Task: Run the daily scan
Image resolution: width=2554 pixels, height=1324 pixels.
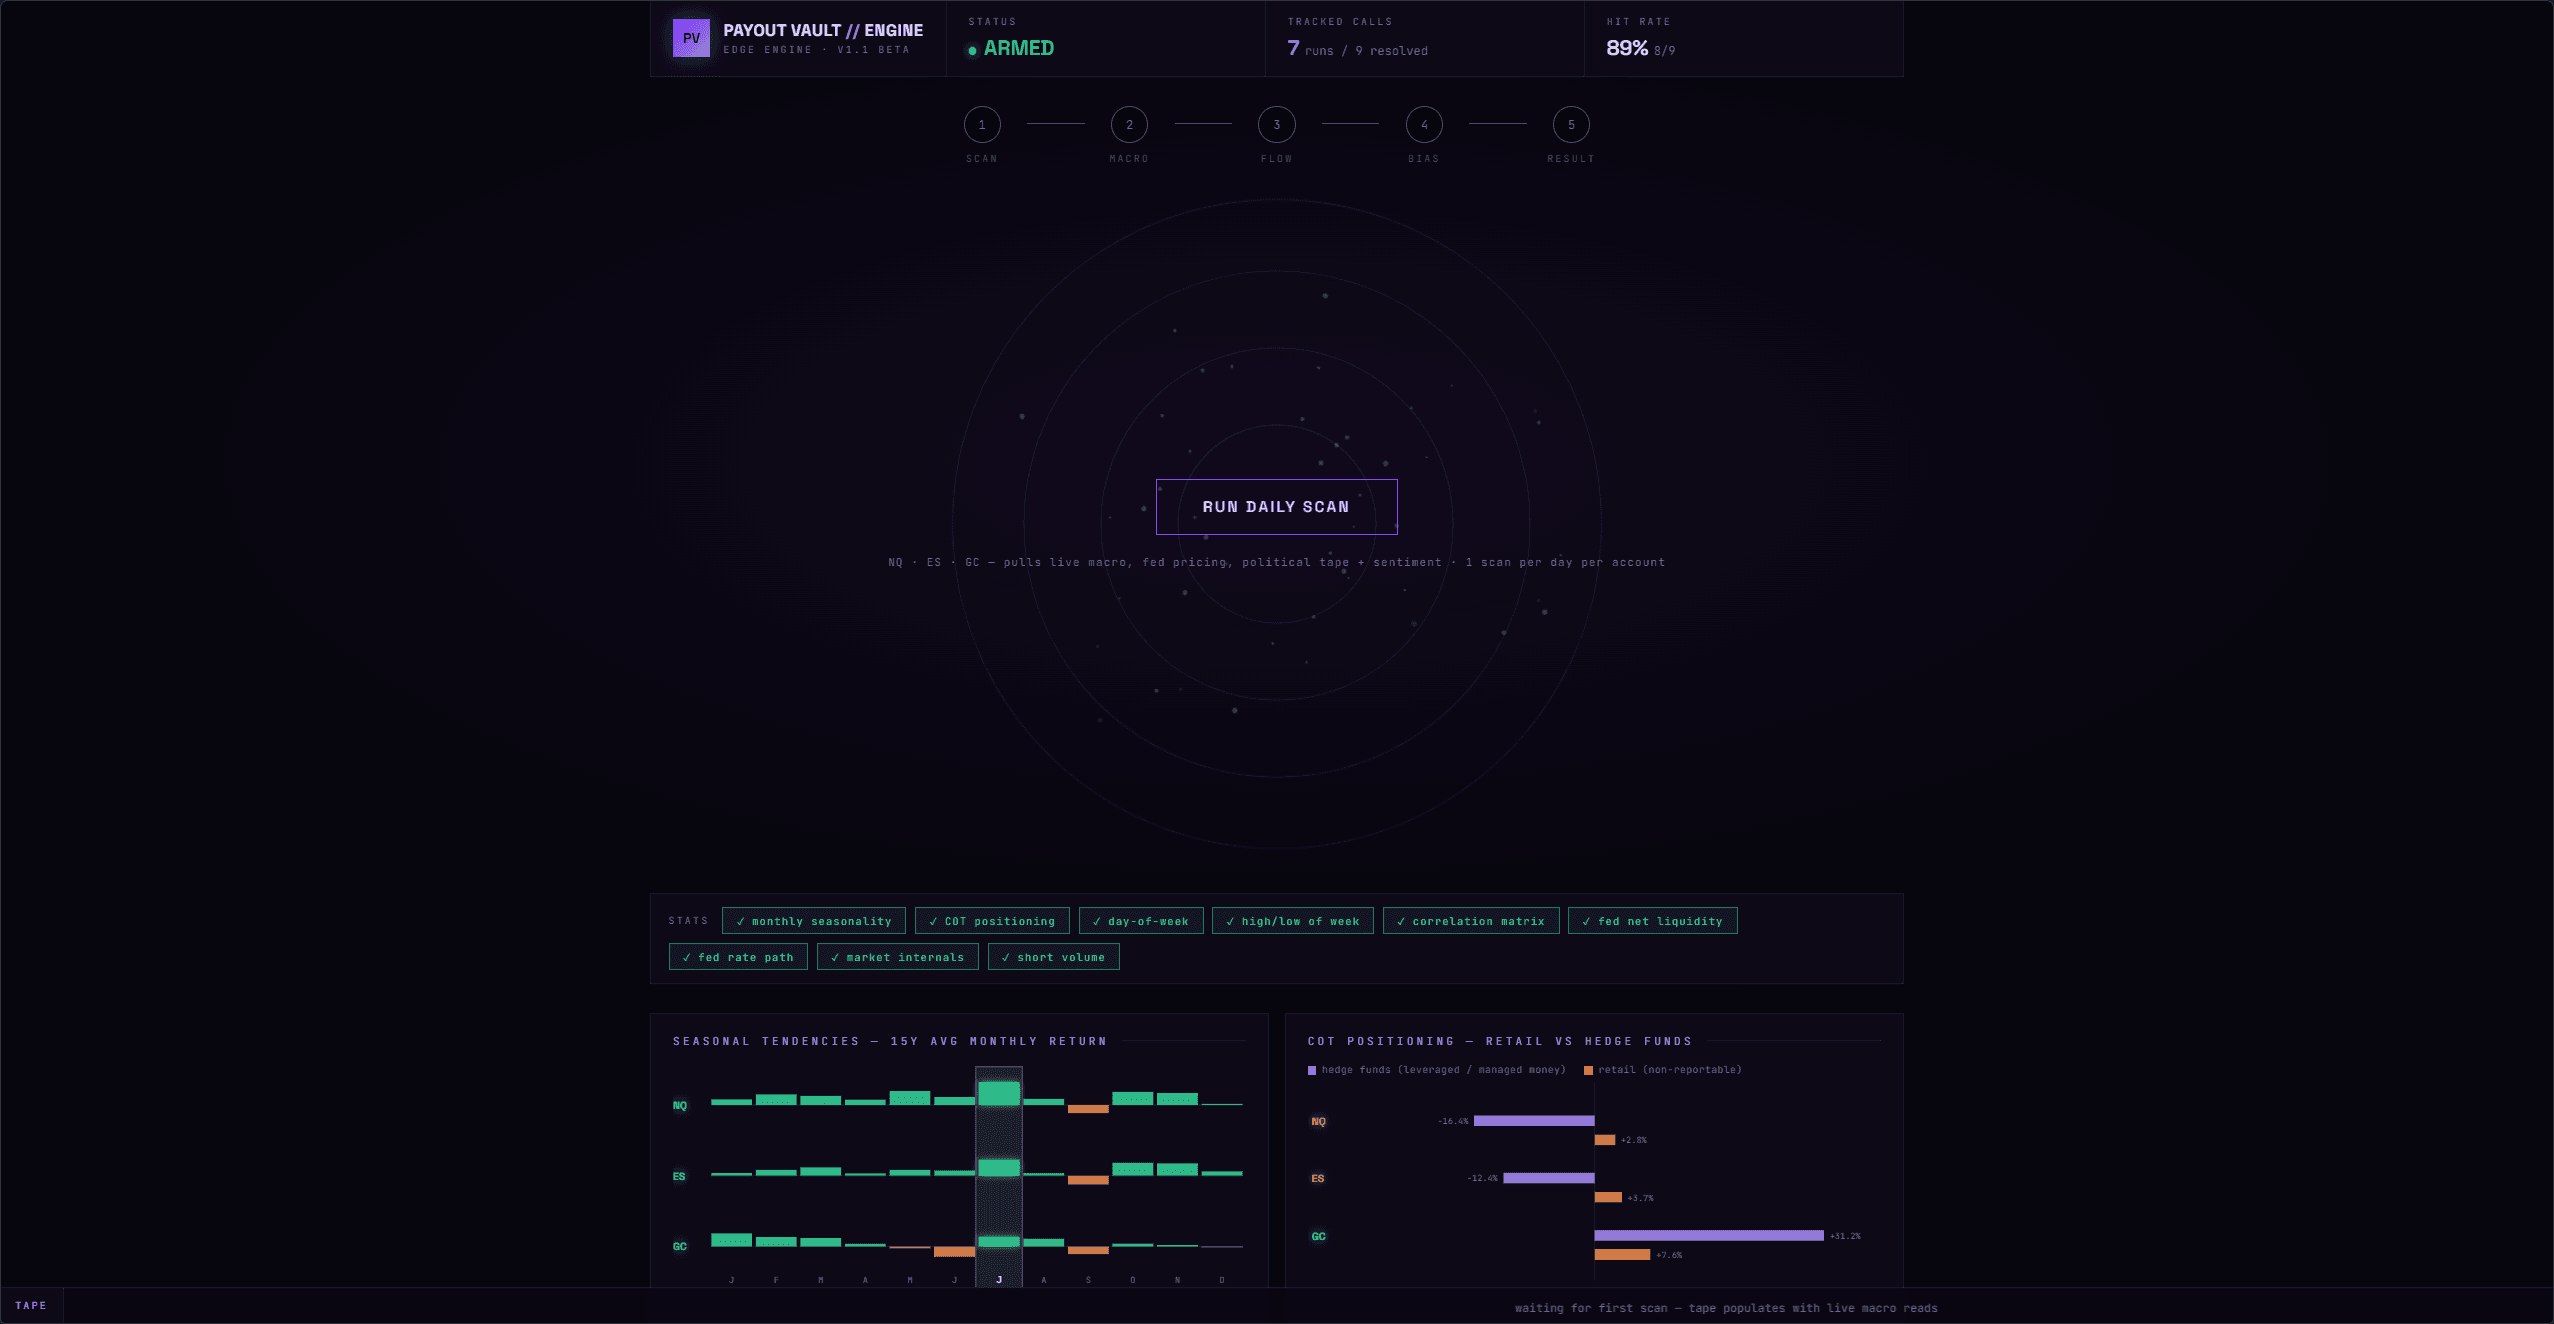Action: click(1276, 507)
